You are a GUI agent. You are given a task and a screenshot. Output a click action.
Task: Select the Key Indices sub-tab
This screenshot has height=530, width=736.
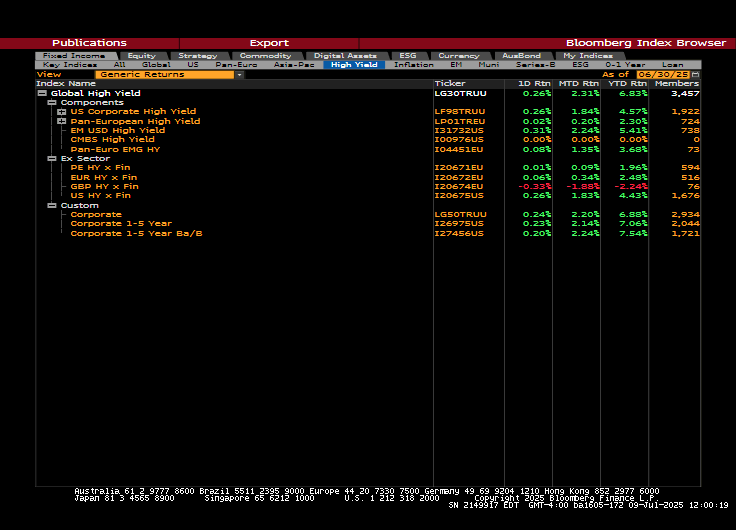[x=69, y=65]
